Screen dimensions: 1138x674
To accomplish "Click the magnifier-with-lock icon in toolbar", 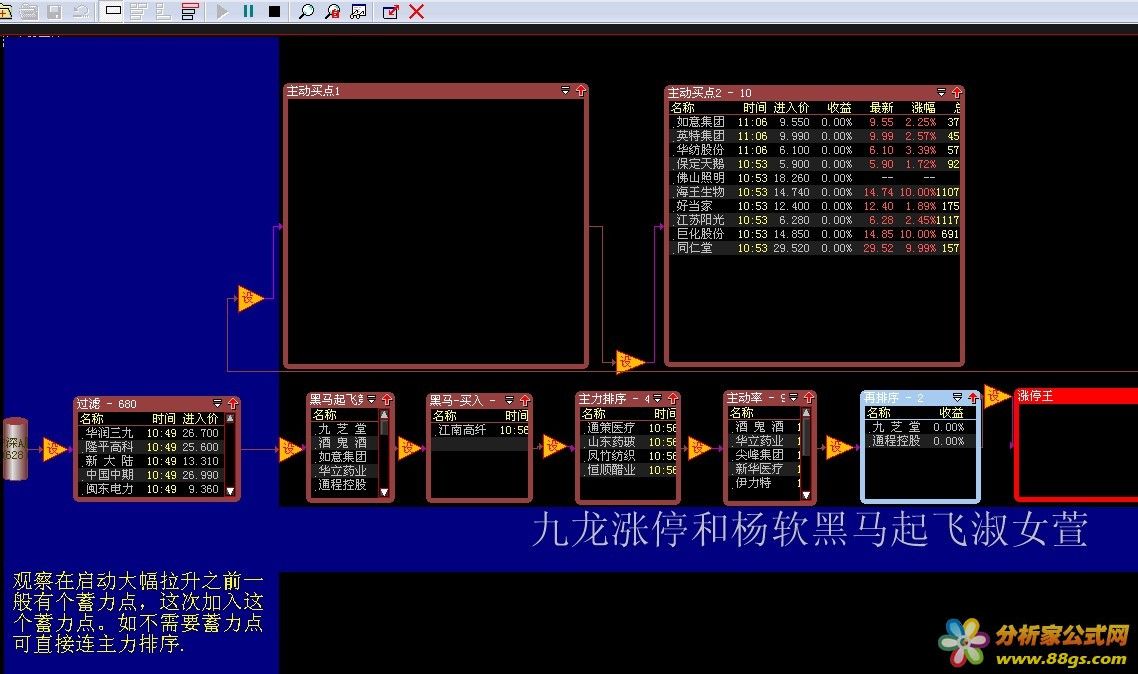I will coord(332,12).
